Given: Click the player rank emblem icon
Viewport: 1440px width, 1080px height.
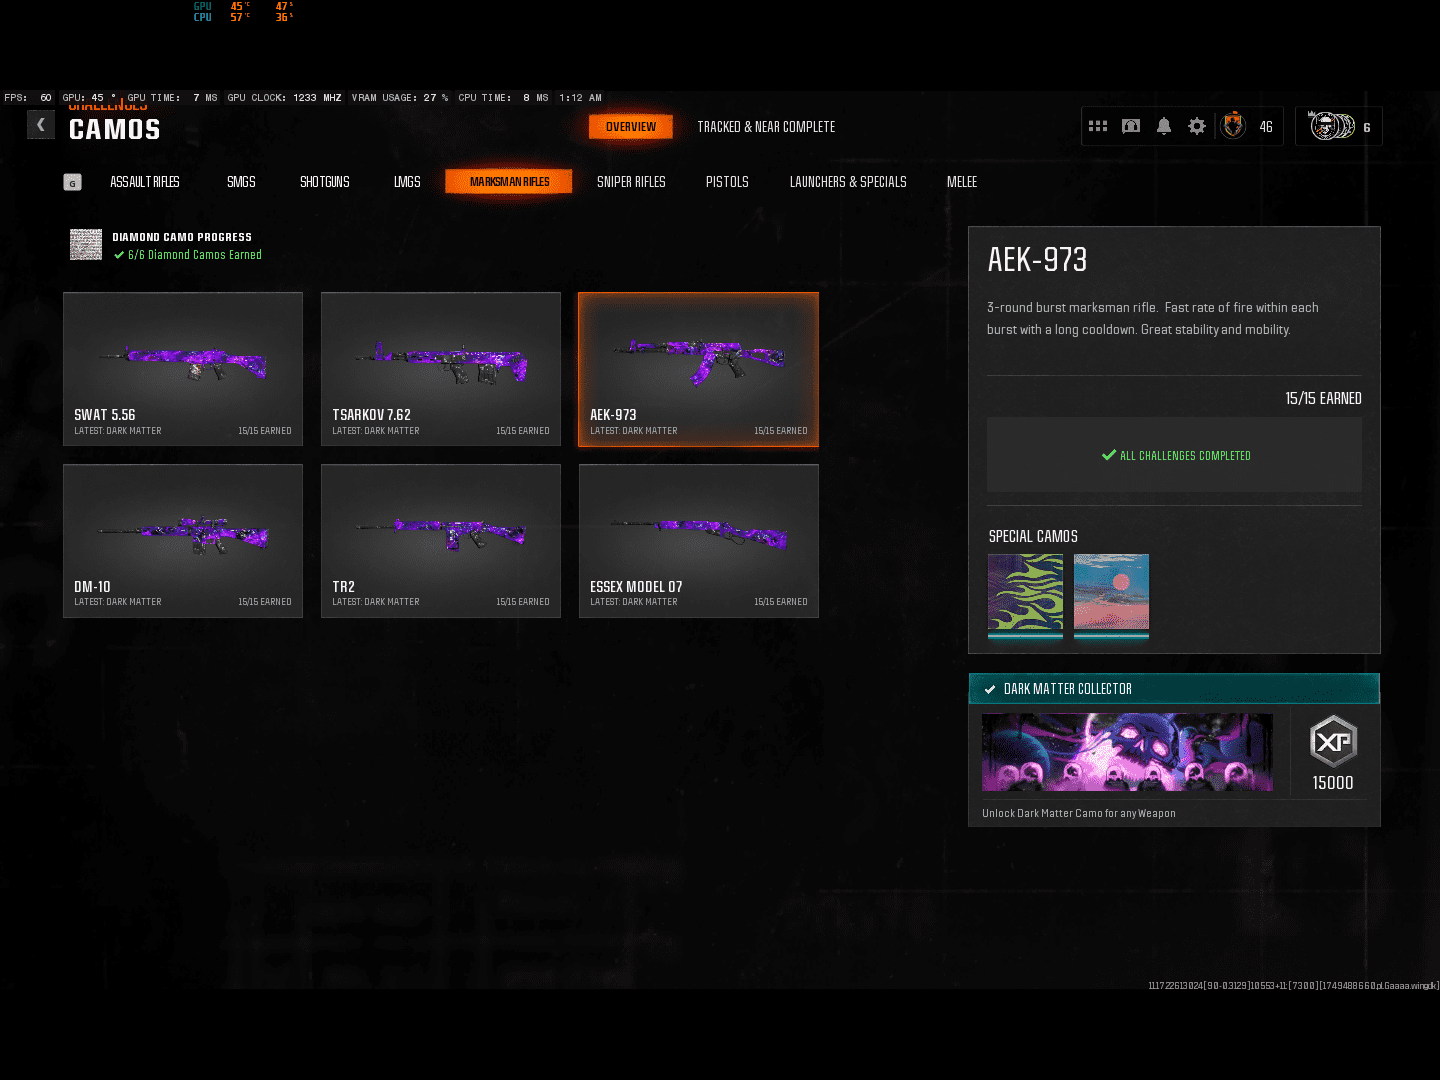Looking at the screenshot, I should (1233, 126).
